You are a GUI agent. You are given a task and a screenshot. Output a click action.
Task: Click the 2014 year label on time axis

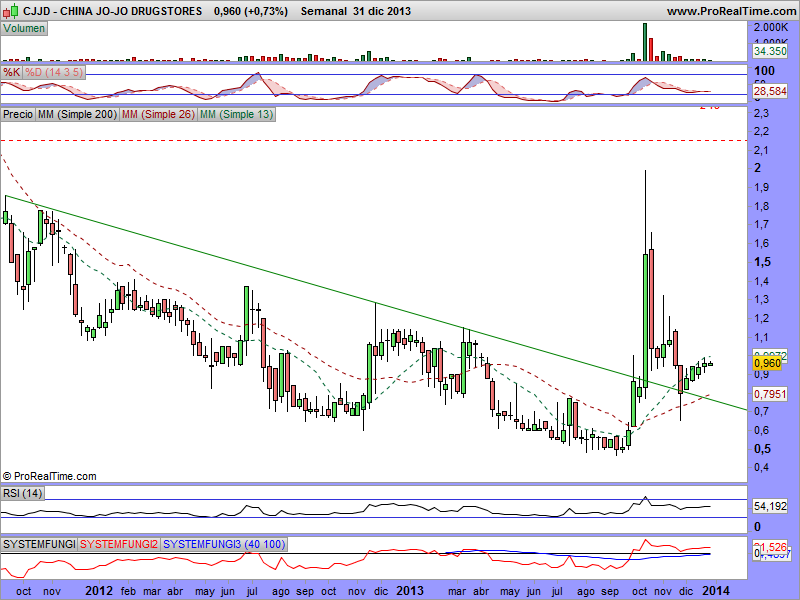716,591
